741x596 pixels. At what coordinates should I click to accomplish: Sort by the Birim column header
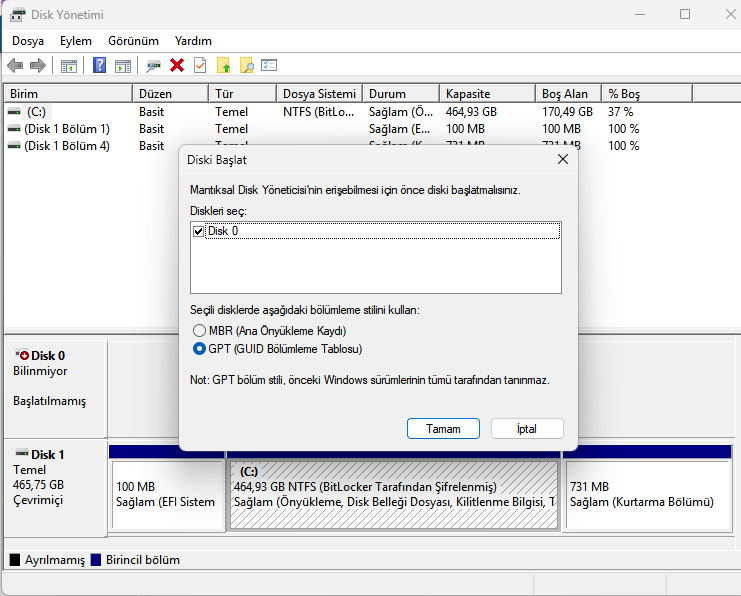click(68, 94)
